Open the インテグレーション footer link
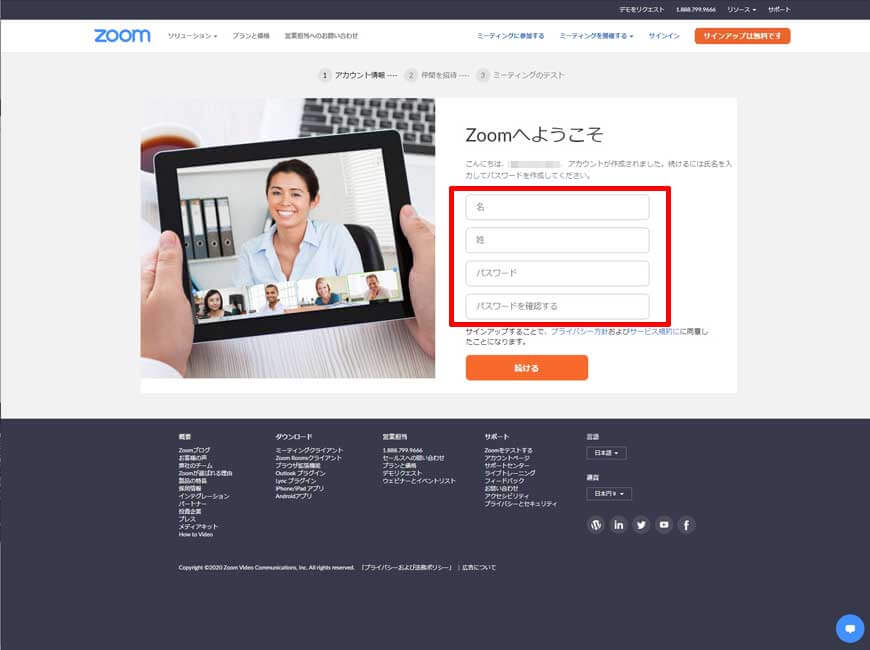Image resolution: width=870 pixels, height=650 pixels. 204,496
